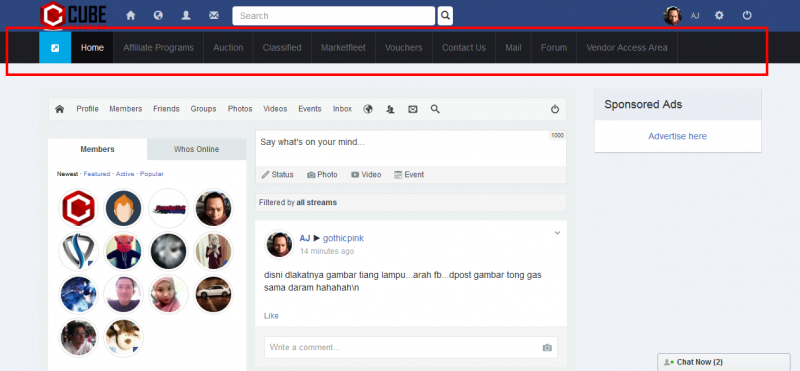Click the Say what's on your mind box
Screen dimensions: 800x371
click(411, 148)
